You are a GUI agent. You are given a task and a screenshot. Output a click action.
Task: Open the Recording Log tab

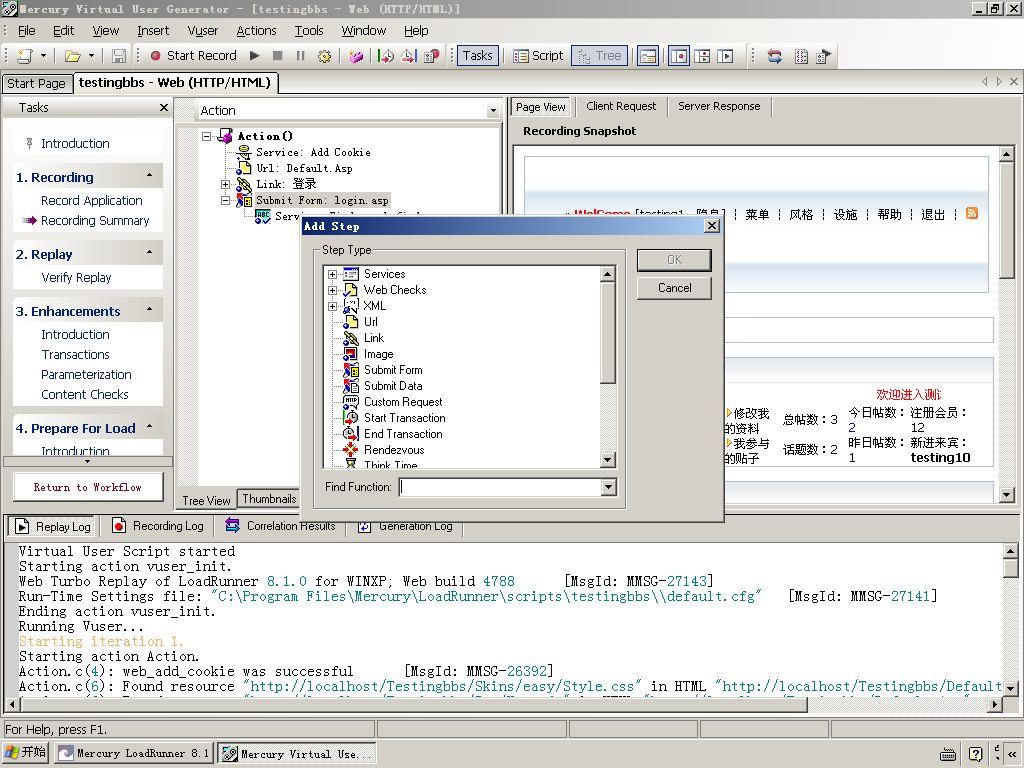pos(157,526)
